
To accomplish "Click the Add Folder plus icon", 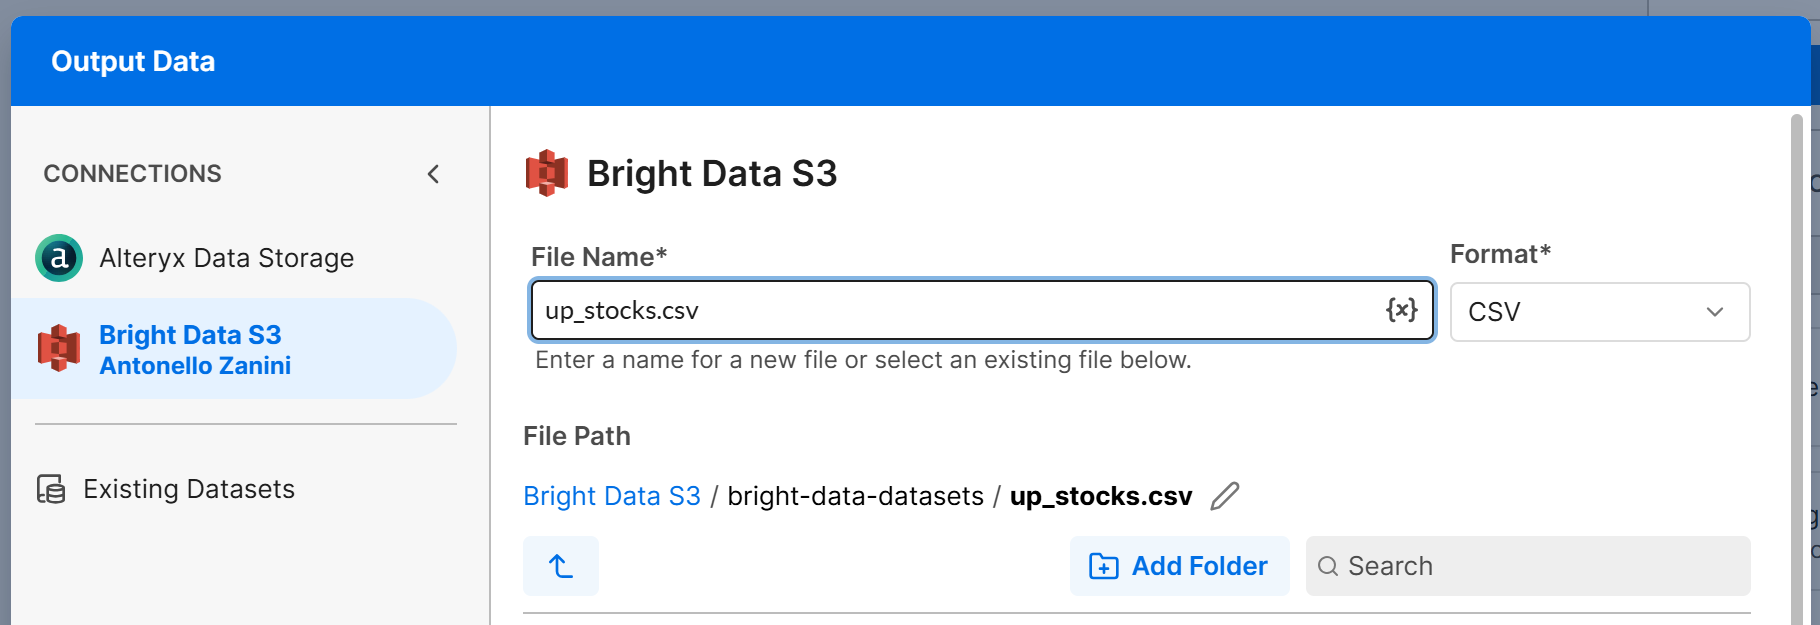I will pyautogui.click(x=1103, y=567).
